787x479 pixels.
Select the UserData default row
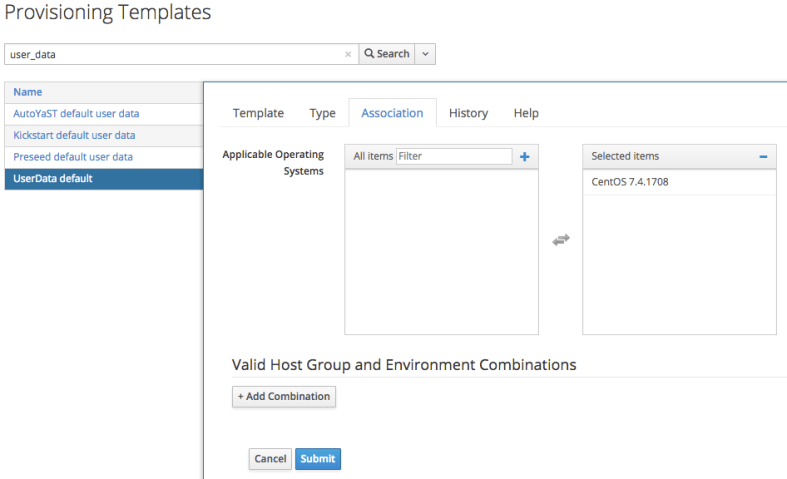53,179
